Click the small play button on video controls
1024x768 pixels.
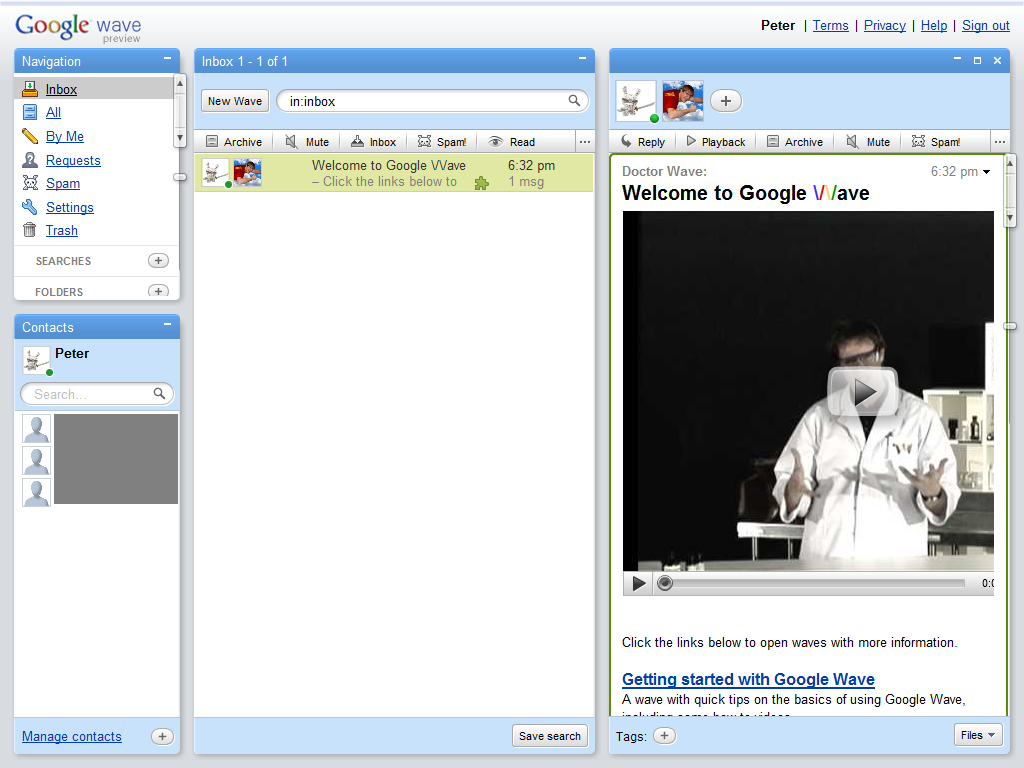(638, 583)
